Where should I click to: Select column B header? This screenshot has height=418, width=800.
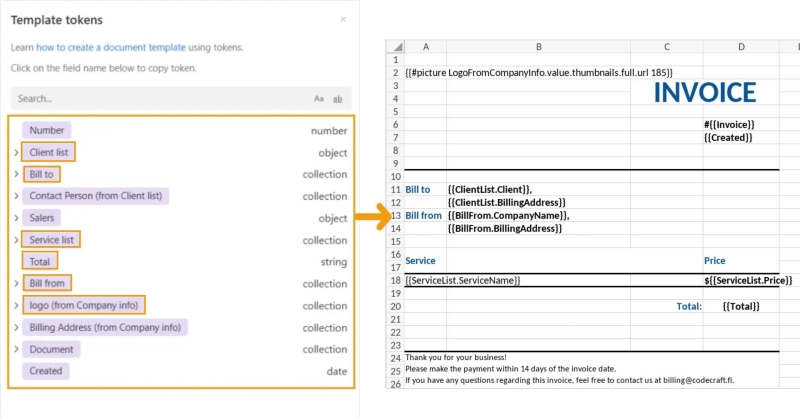point(538,46)
